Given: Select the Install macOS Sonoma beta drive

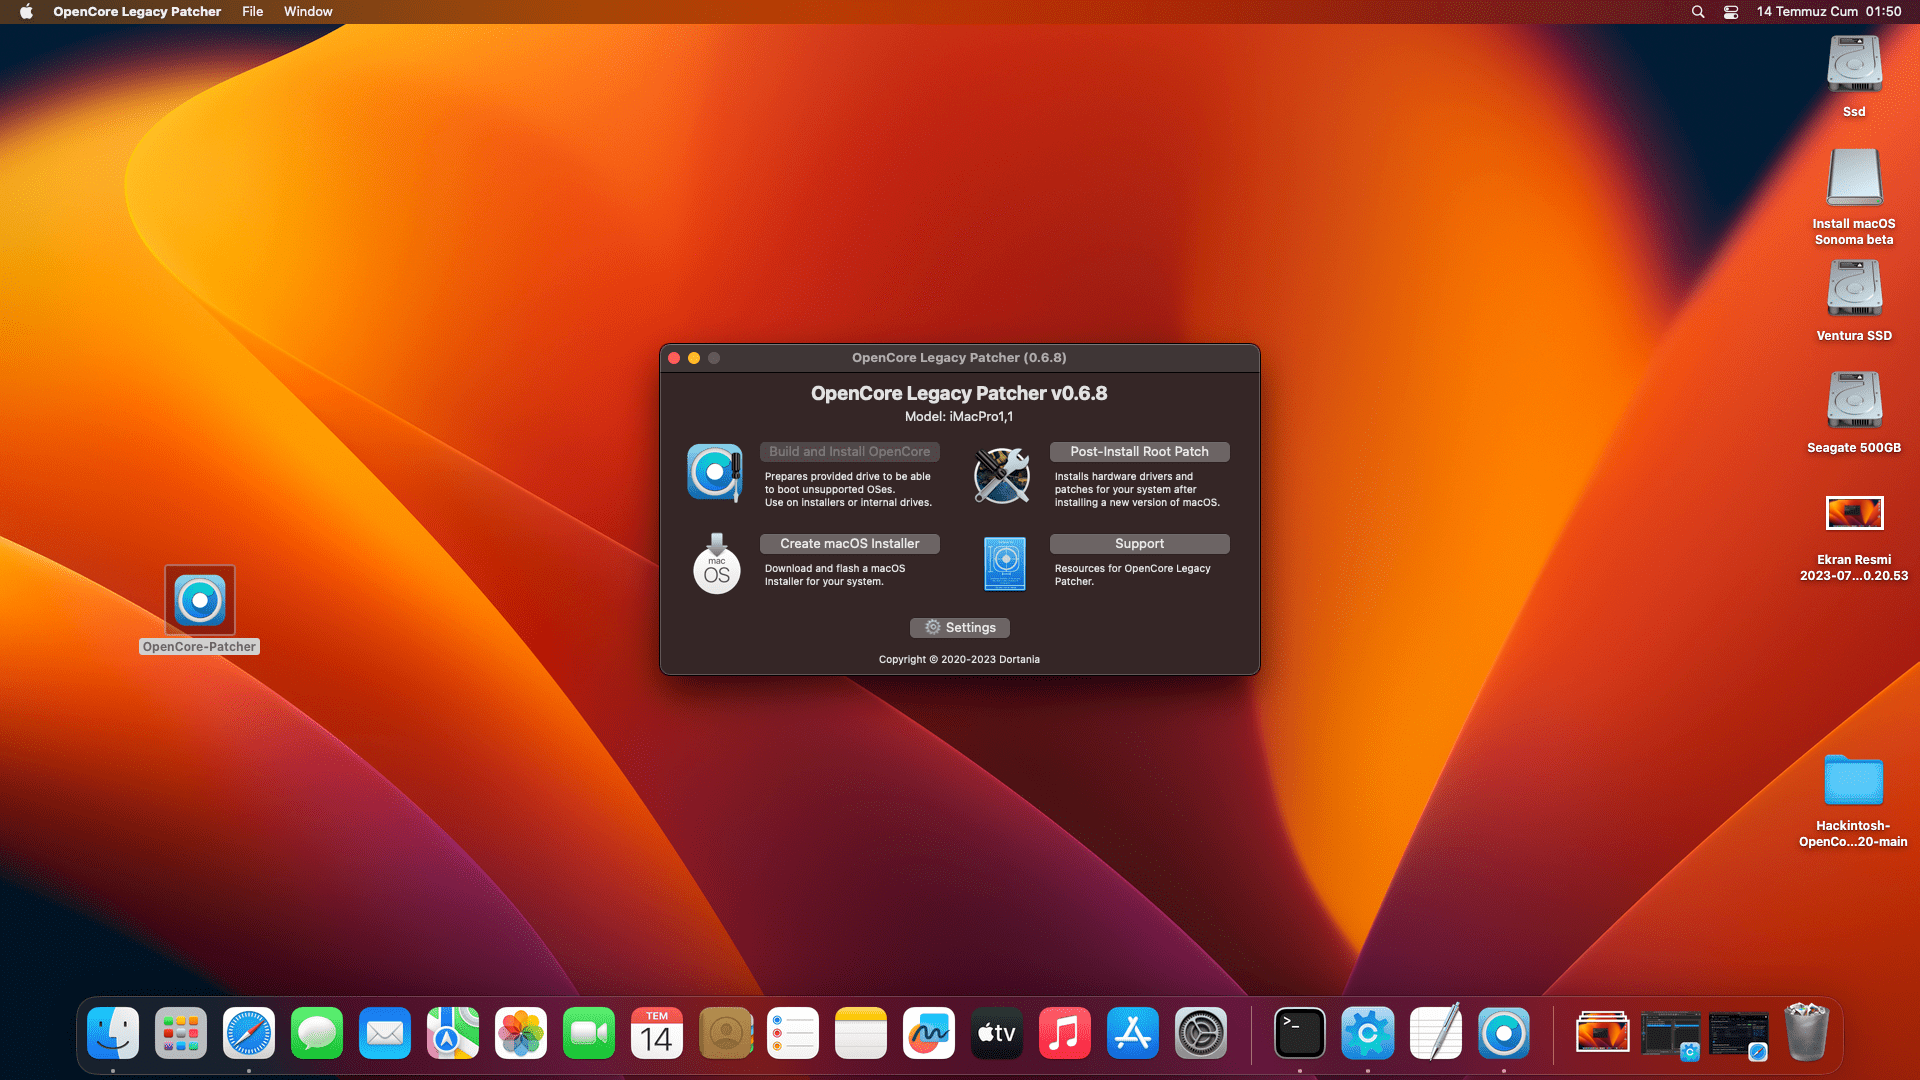Looking at the screenshot, I should pos(1854,178).
